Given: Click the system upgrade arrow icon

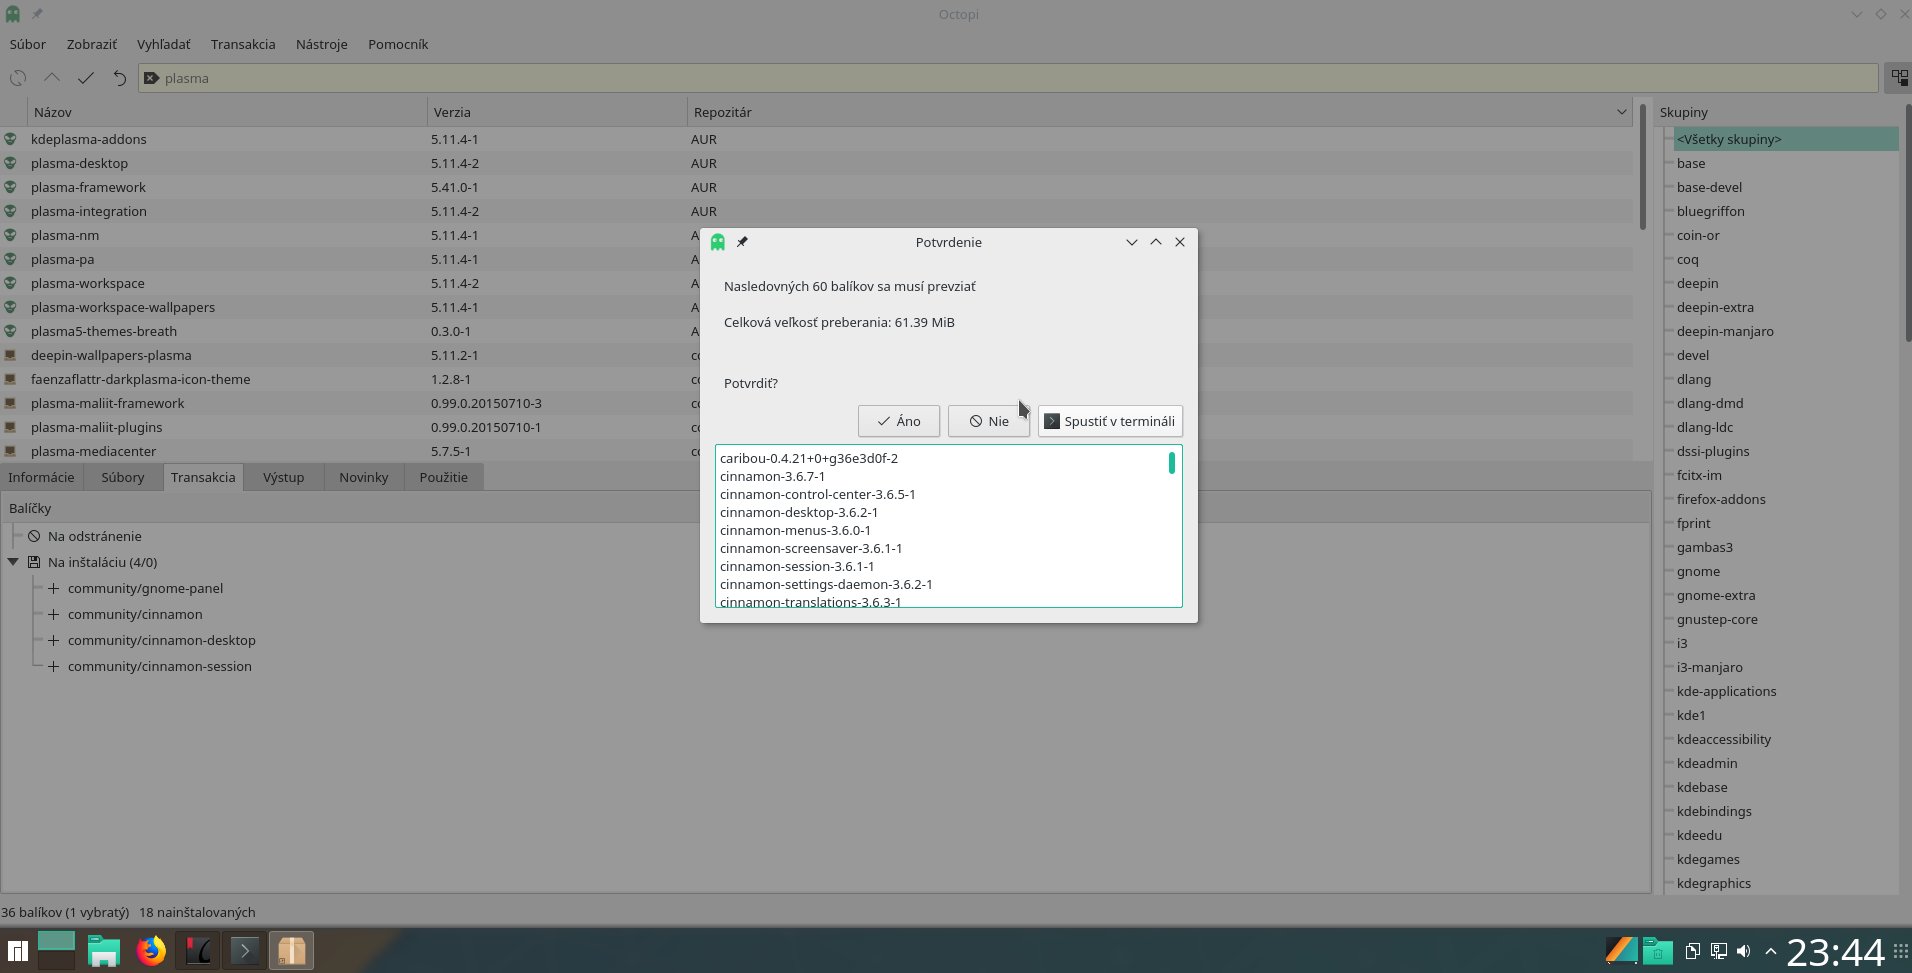Looking at the screenshot, I should [x=52, y=78].
